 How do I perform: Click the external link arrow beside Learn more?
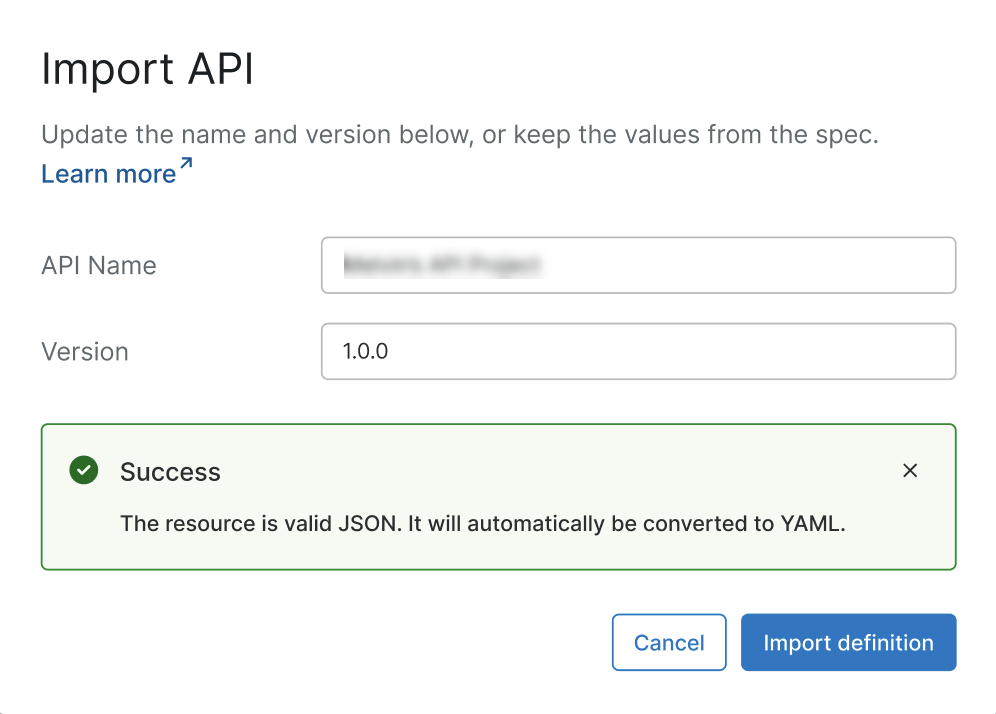tap(184, 163)
